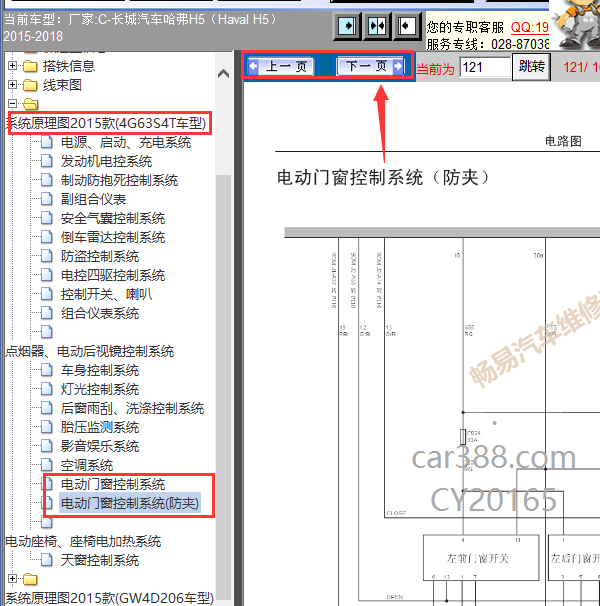Select the 线束图 folder label

[x=62, y=85]
